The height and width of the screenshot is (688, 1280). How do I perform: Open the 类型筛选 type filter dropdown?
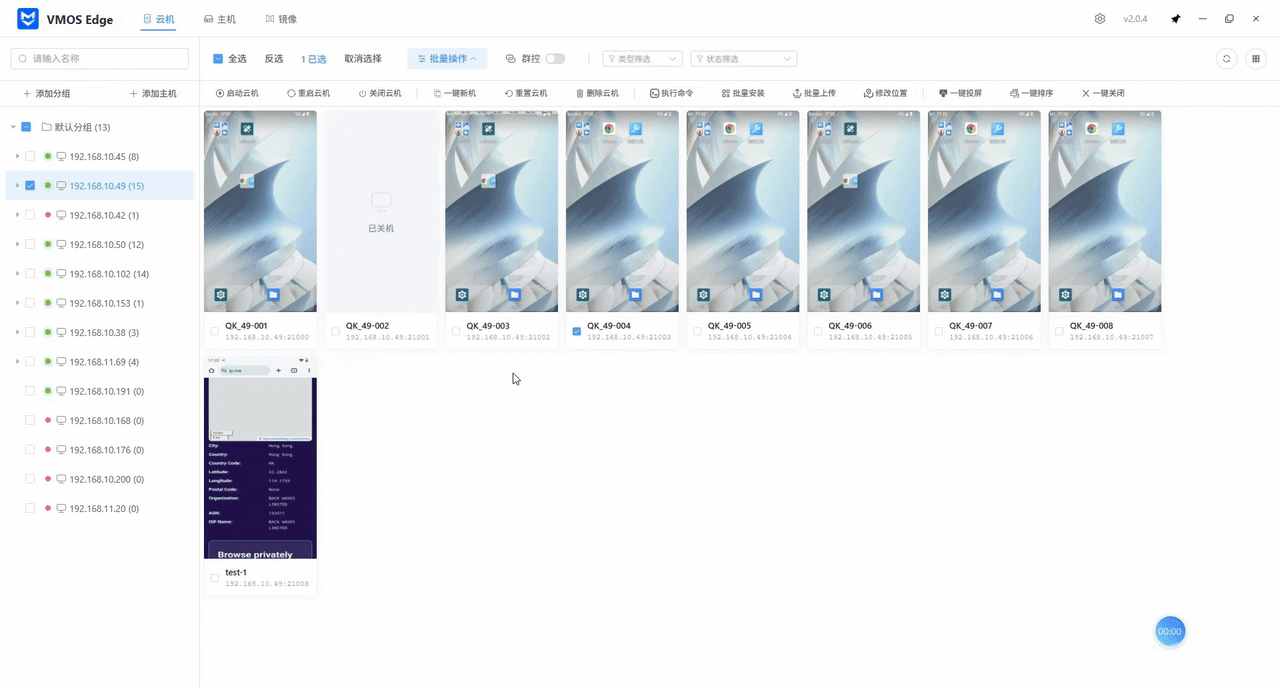642,59
